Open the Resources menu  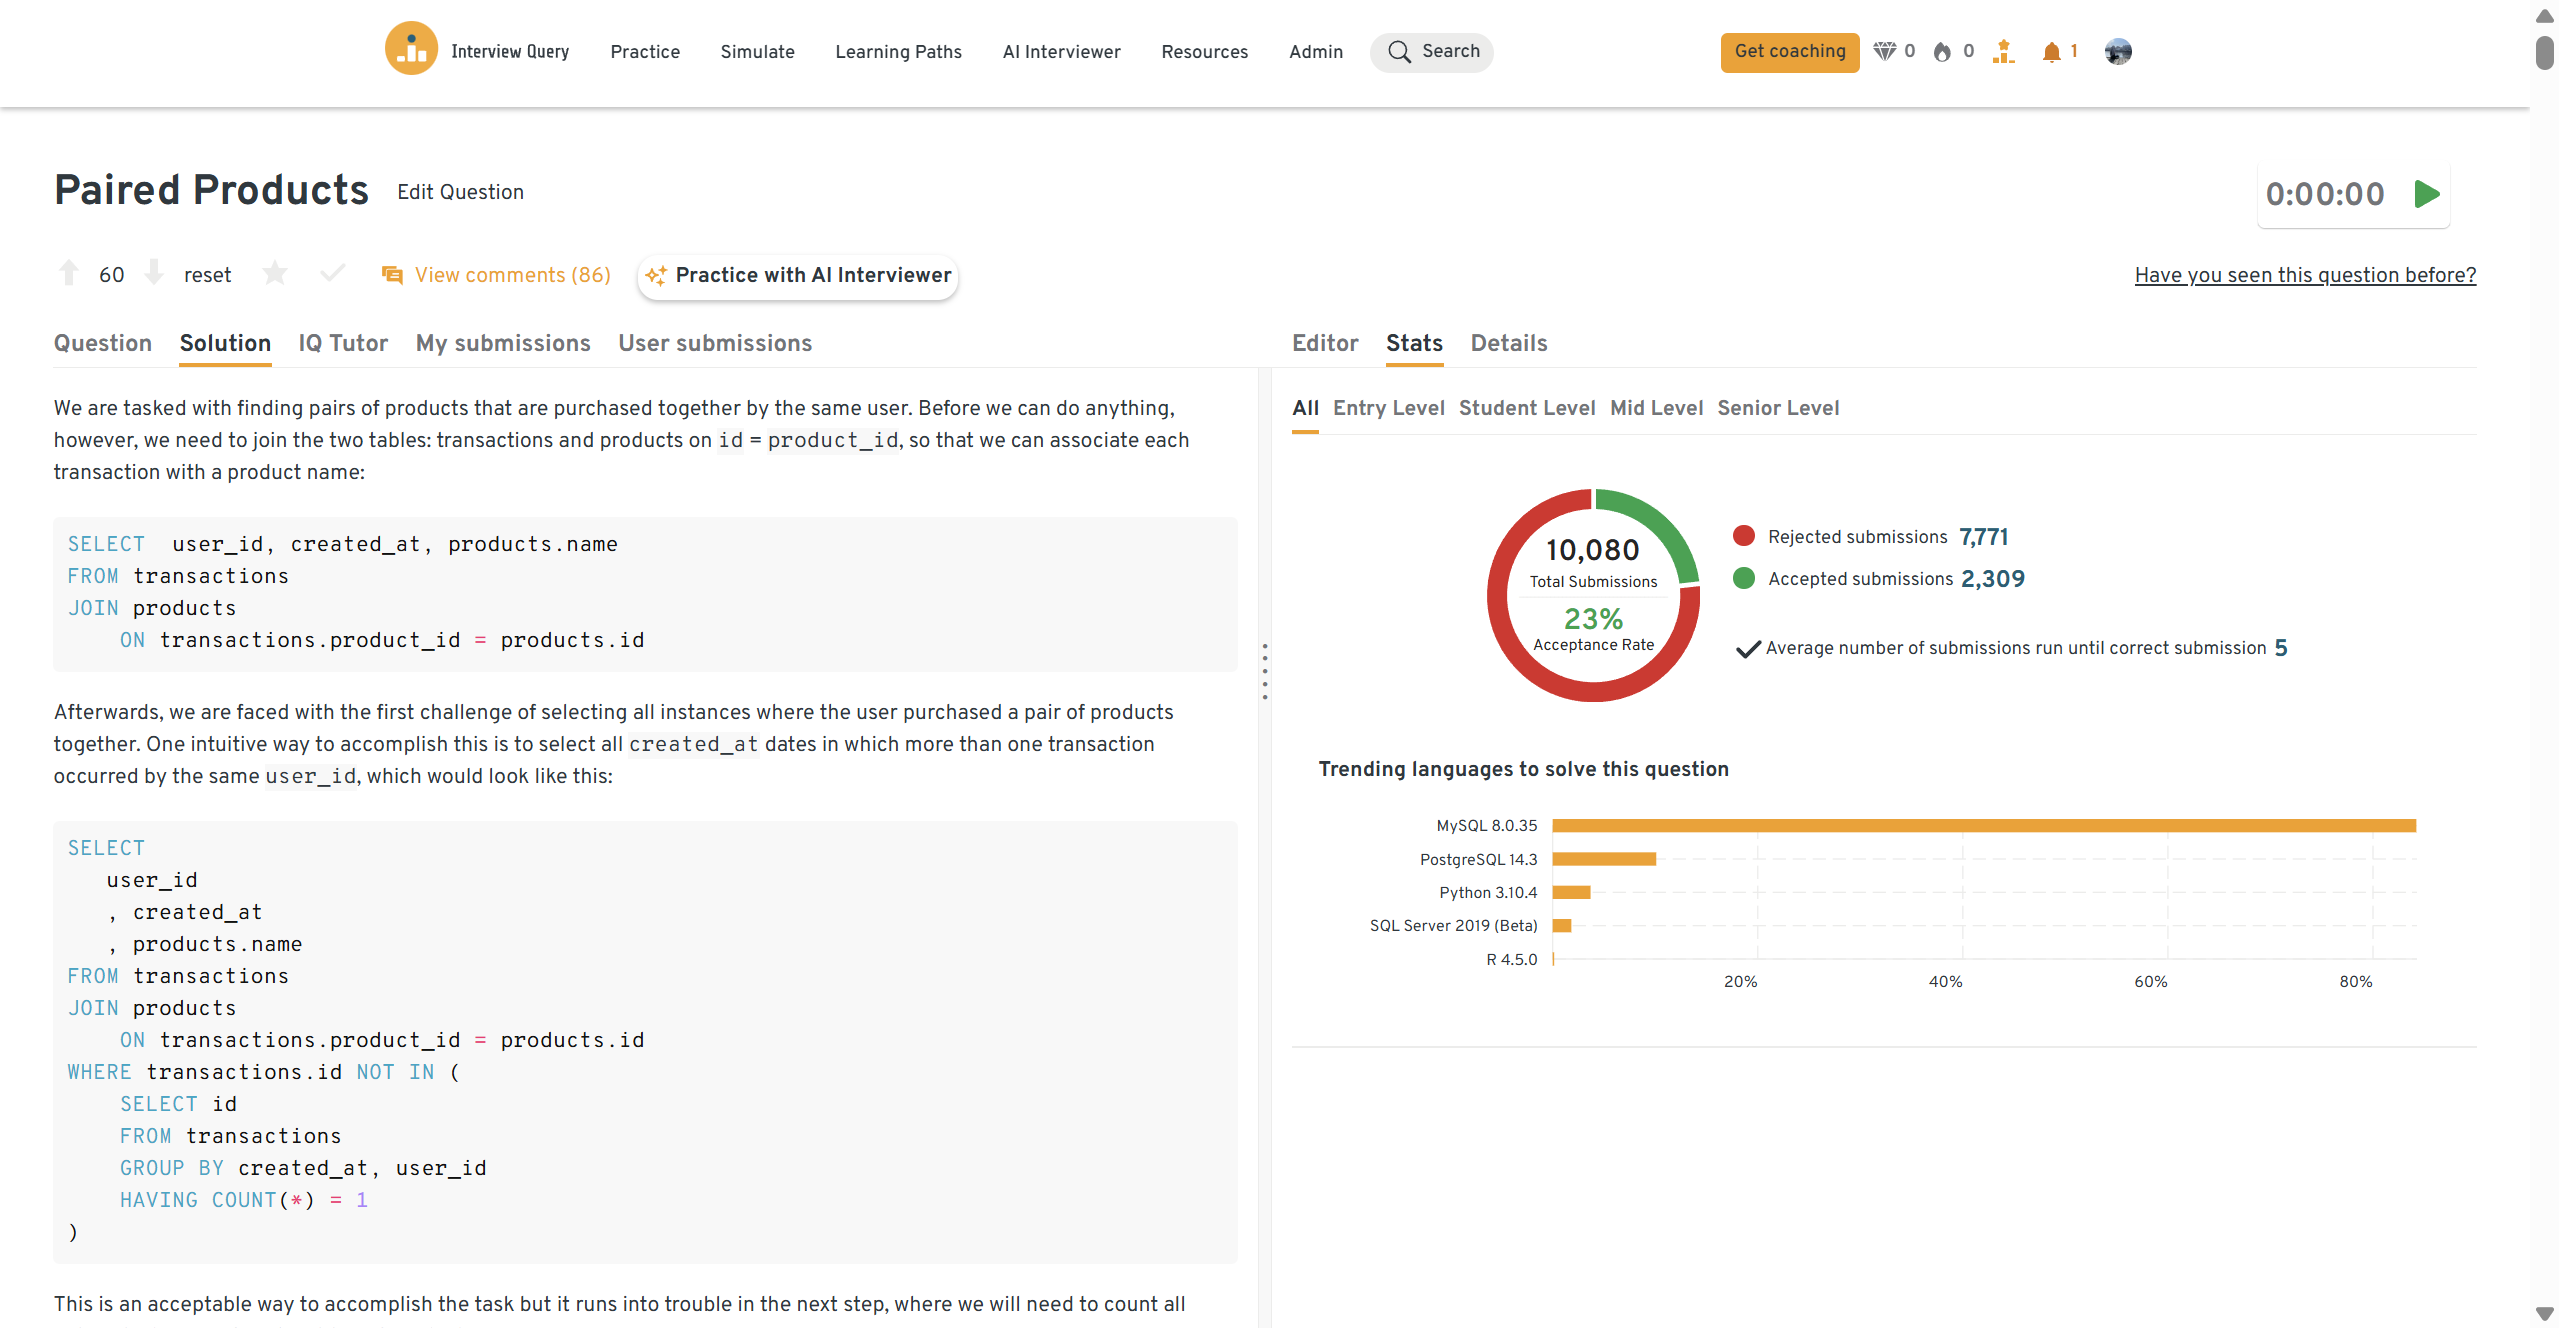click(x=1204, y=52)
